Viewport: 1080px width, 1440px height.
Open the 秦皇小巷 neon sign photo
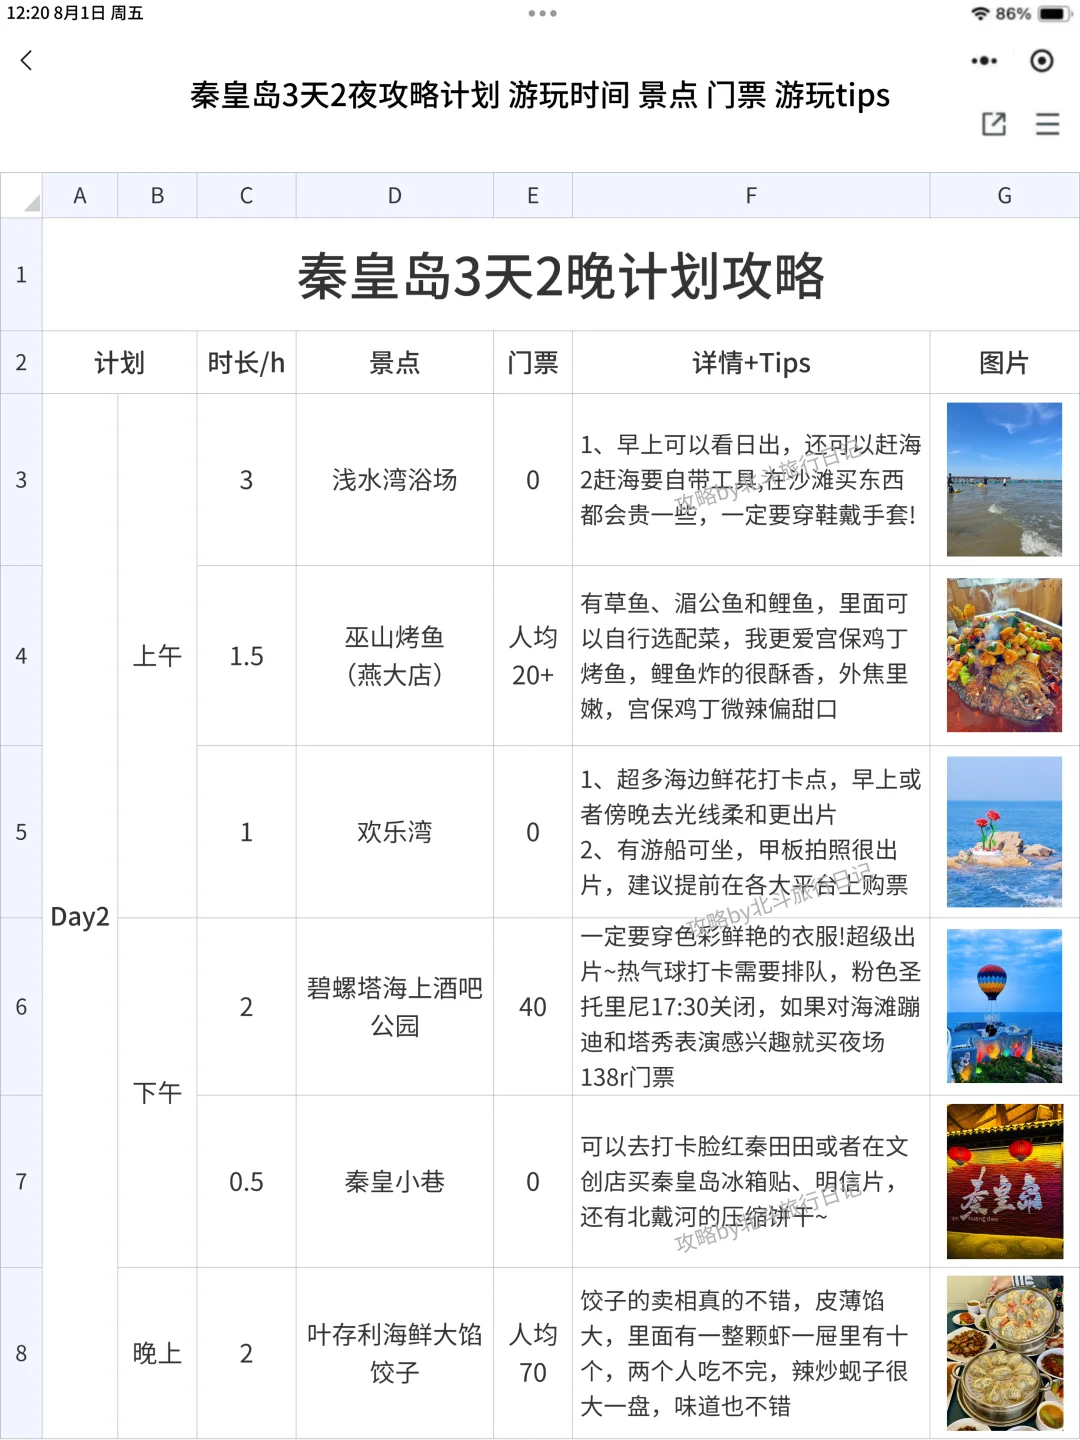click(x=1005, y=1181)
